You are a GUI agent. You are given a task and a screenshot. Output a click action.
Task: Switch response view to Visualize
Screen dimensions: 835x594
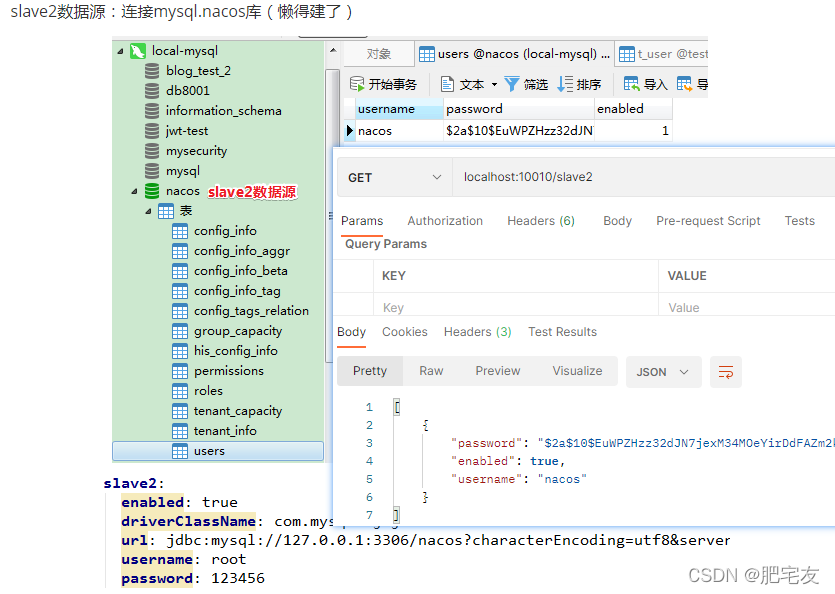577,371
